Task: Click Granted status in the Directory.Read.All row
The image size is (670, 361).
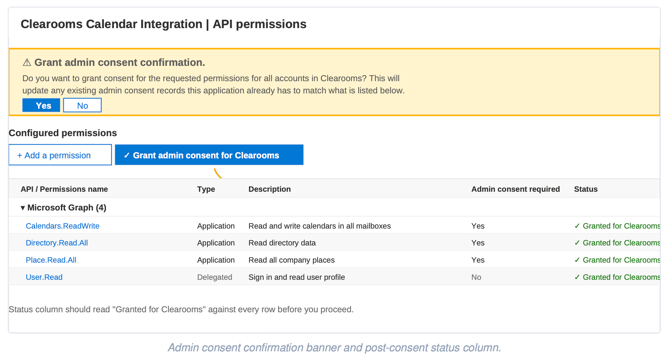Action: (x=617, y=243)
